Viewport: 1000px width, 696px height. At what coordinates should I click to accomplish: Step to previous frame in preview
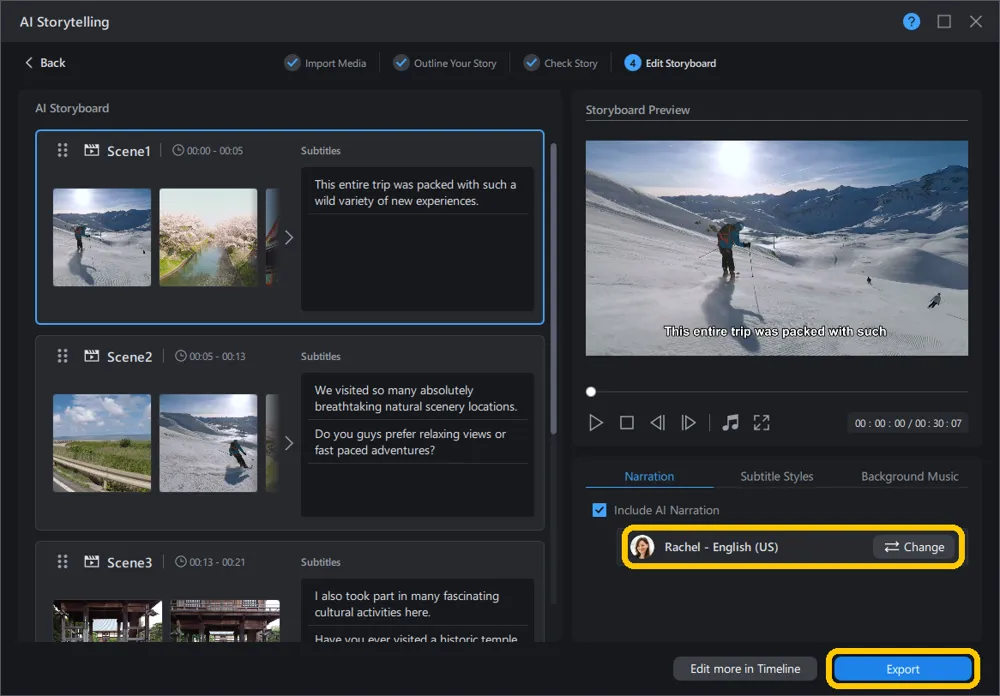coord(658,423)
